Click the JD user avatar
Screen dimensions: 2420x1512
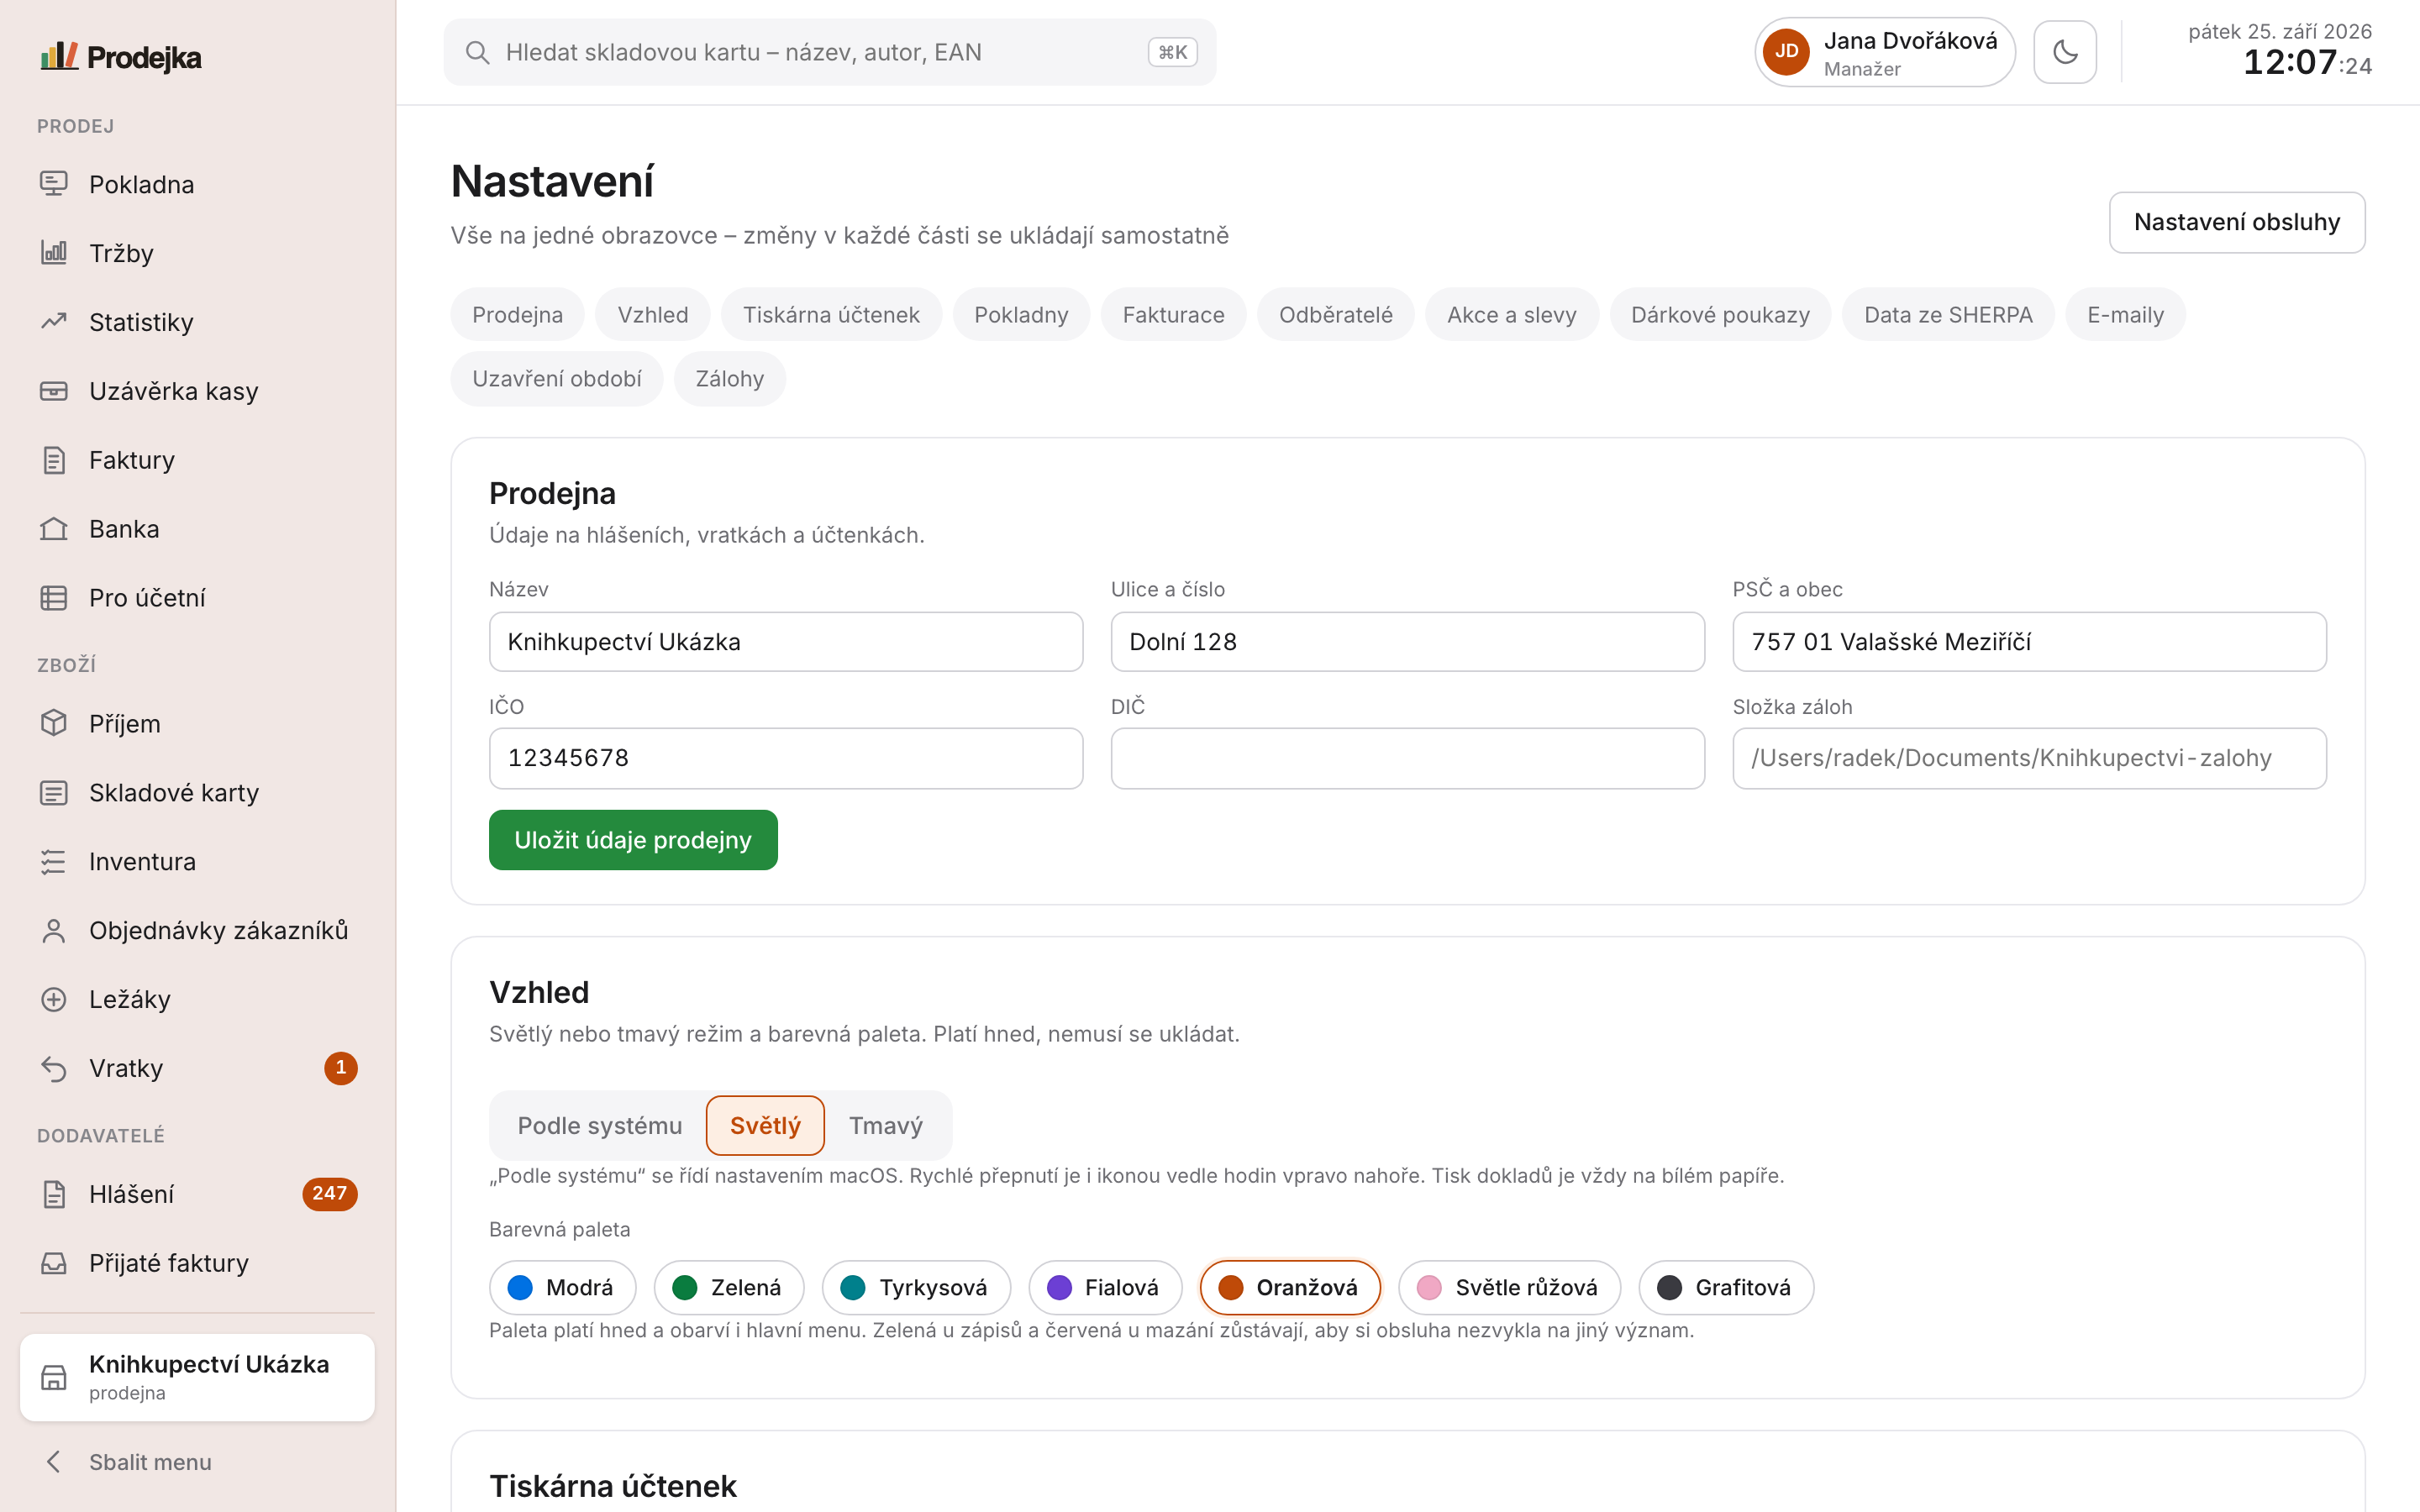pyautogui.click(x=1786, y=52)
